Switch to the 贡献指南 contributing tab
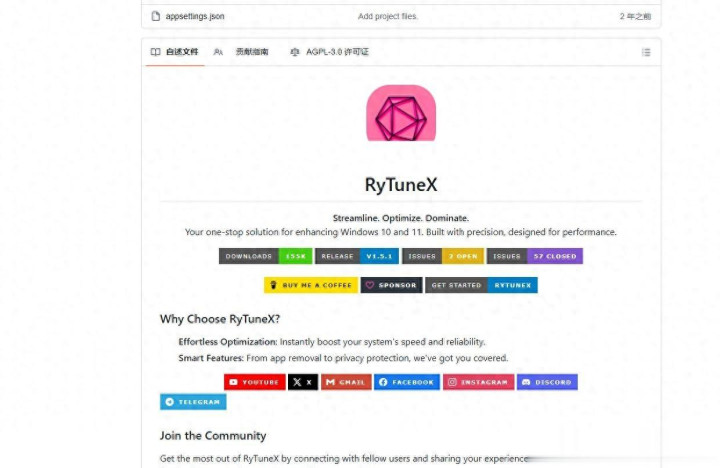Screen dimensions: 720x468 [241, 52]
